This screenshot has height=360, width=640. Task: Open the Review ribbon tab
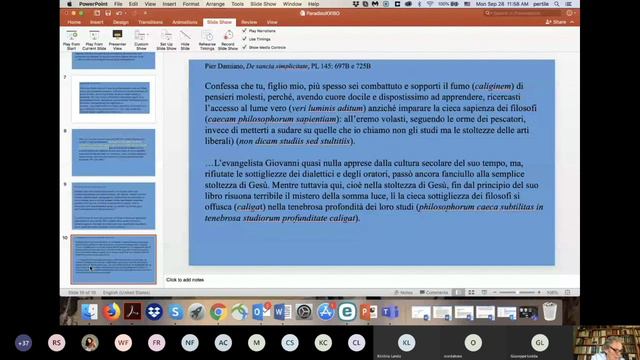(249, 22)
